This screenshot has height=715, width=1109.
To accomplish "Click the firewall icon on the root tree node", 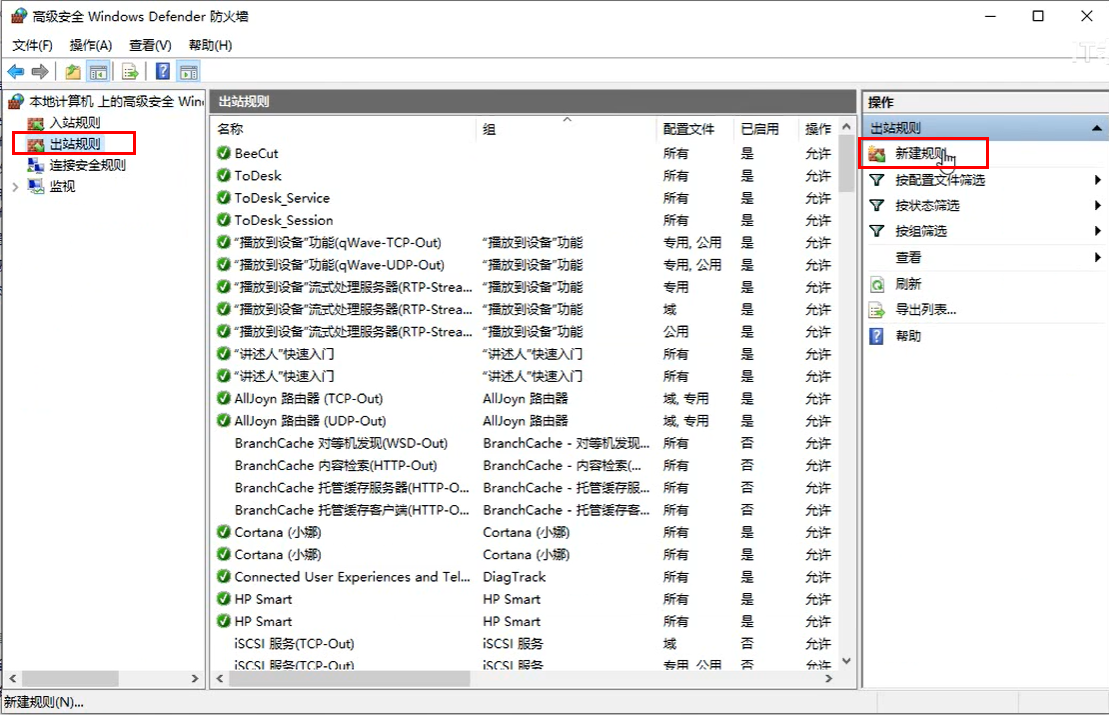I will [x=14, y=100].
